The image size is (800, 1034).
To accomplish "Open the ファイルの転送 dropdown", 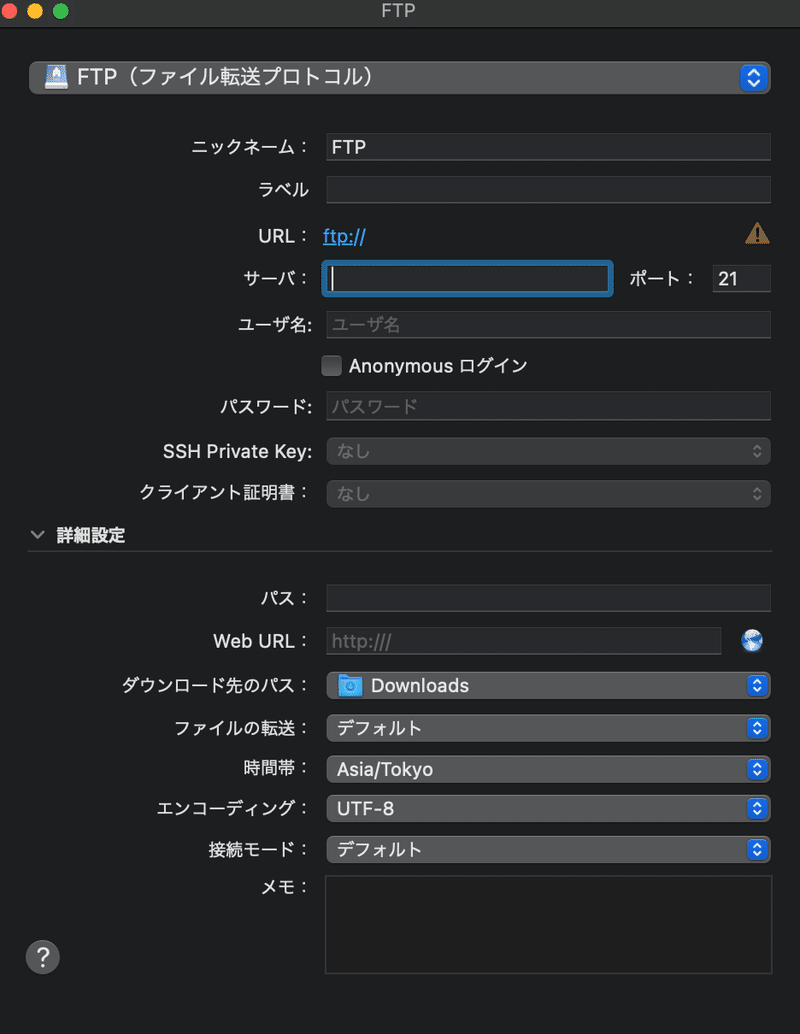I will point(548,728).
